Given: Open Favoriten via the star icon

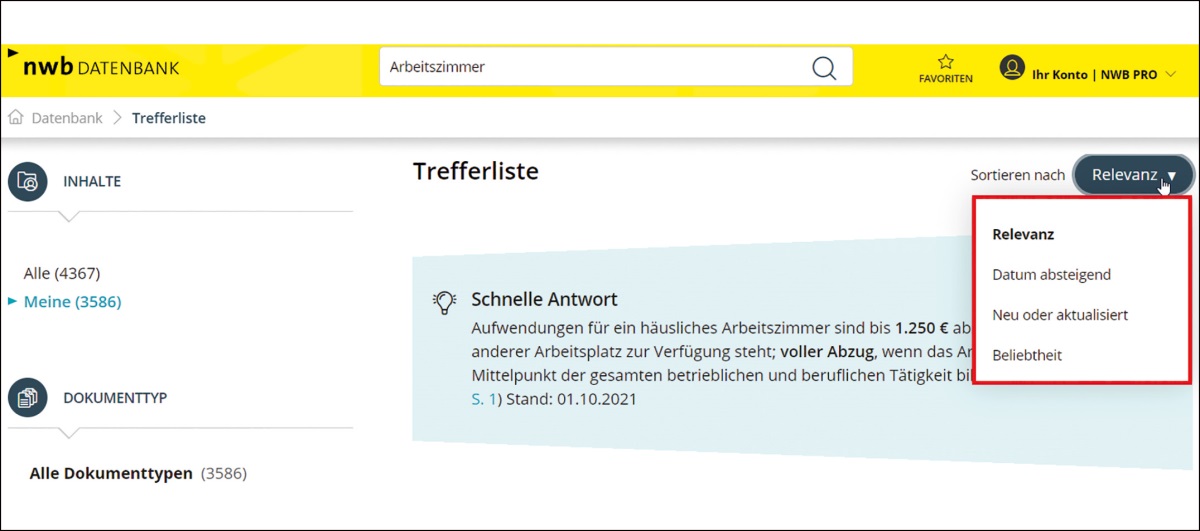Looking at the screenshot, I should [945, 62].
